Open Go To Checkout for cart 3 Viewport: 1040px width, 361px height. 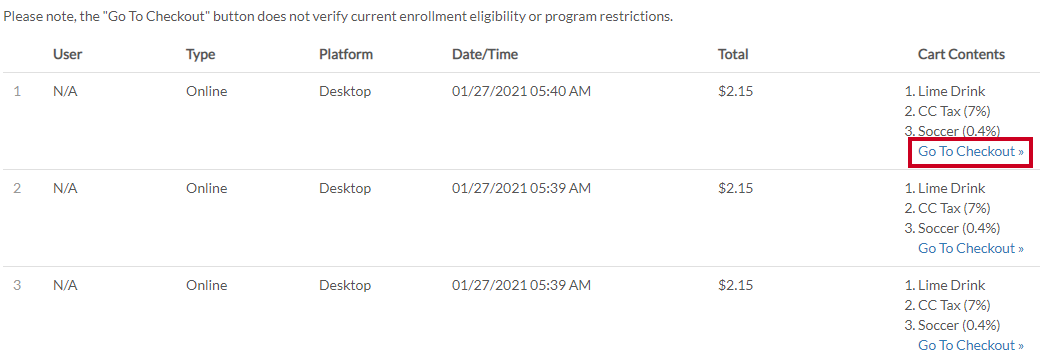970,346
